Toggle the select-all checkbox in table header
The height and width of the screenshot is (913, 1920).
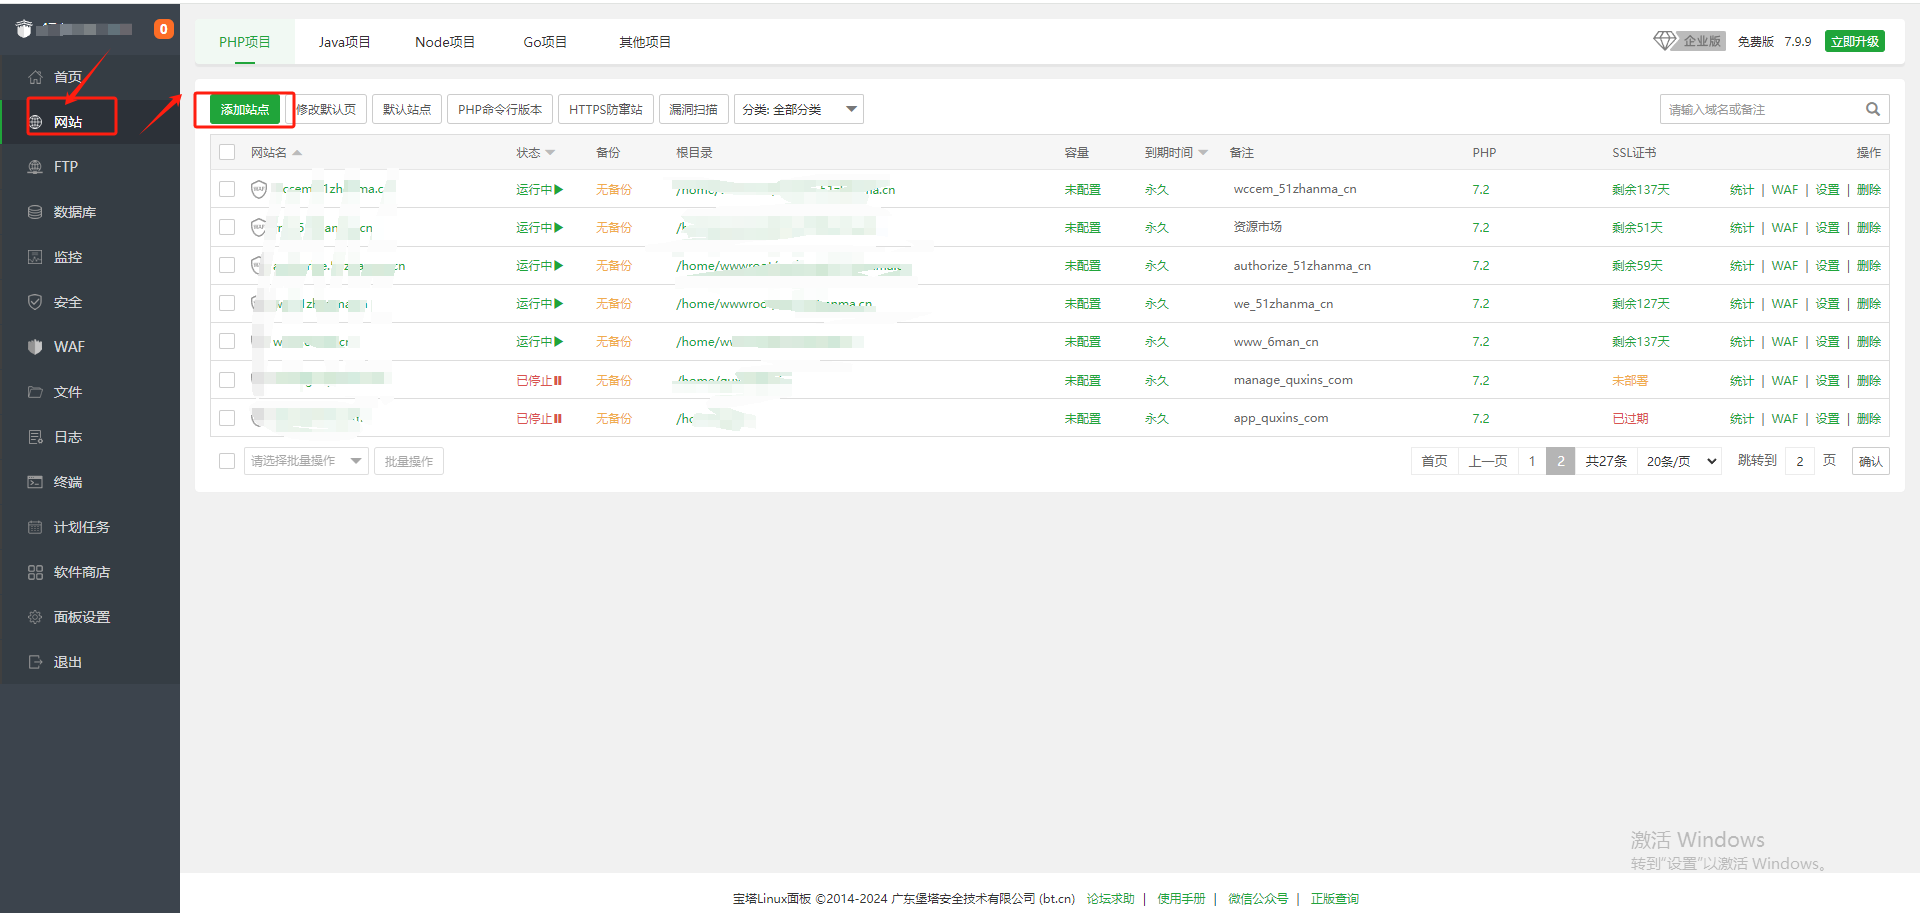click(227, 152)
